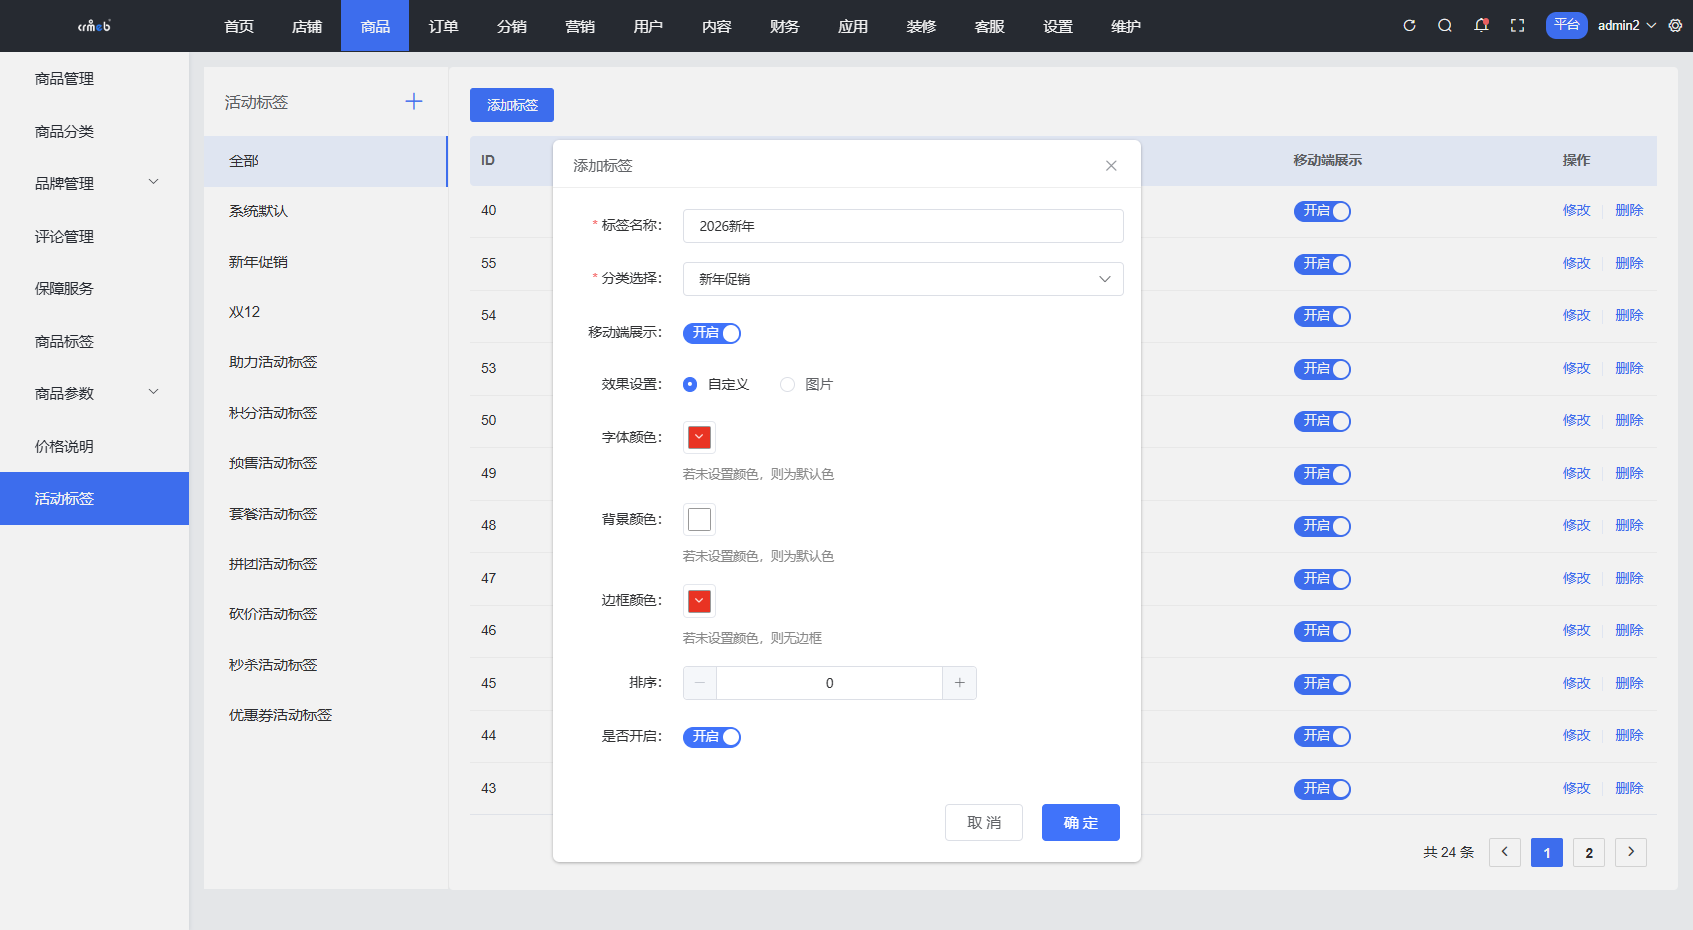The image size is (1693, 930).
Task: Select 秒杀活动标签 category
Action: pos(326,665)
